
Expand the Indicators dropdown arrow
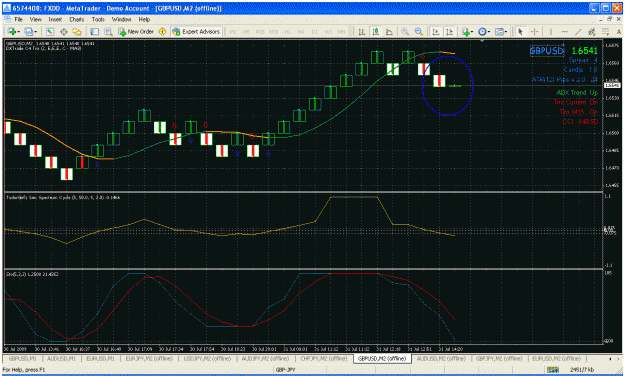[x=472, y=31]
